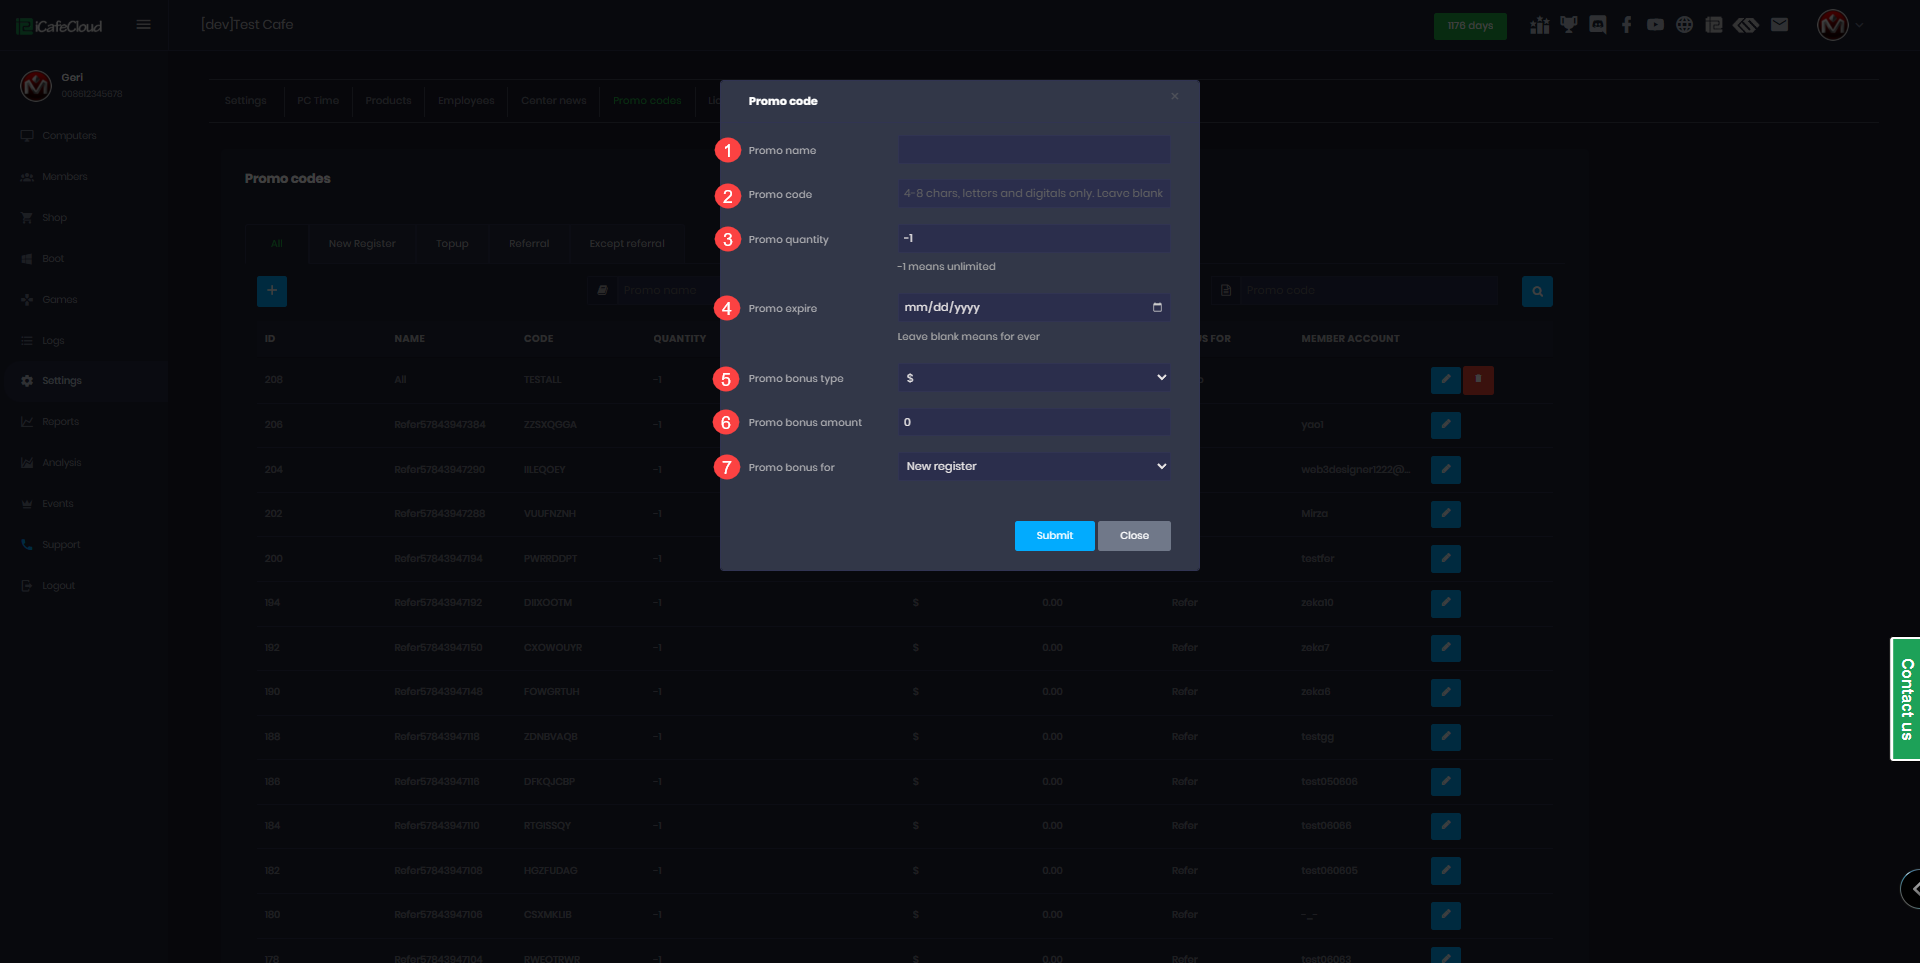
Task: Click the Promo name input field
Action: coord(1033,150)
